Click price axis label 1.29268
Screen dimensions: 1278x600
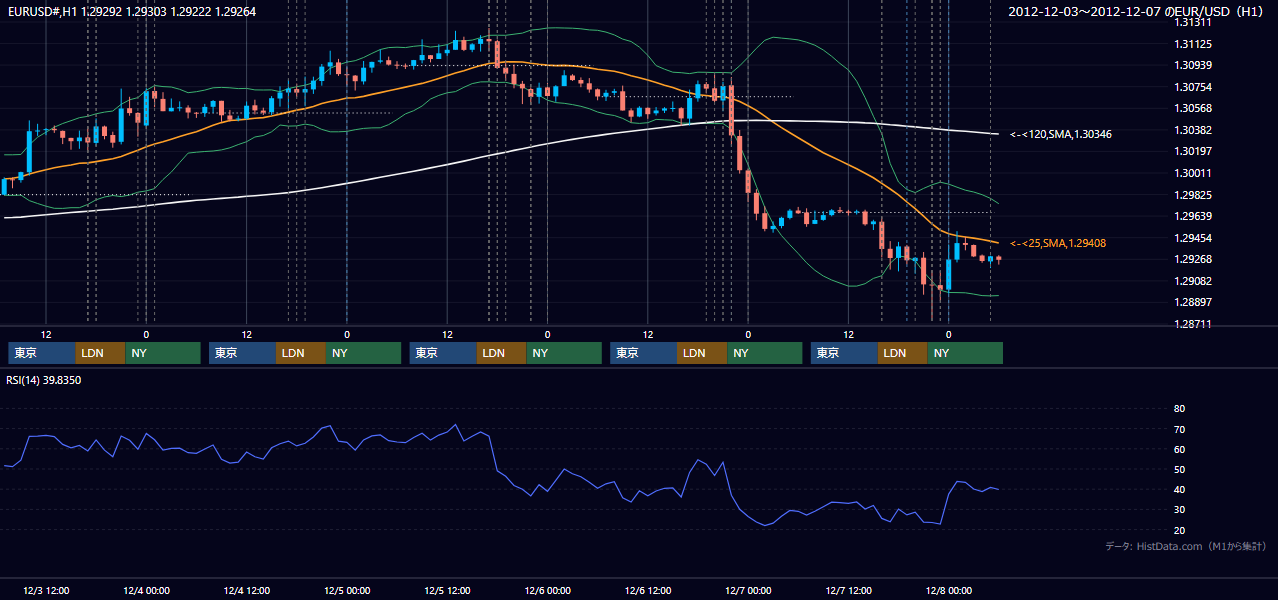[1192, 259]
